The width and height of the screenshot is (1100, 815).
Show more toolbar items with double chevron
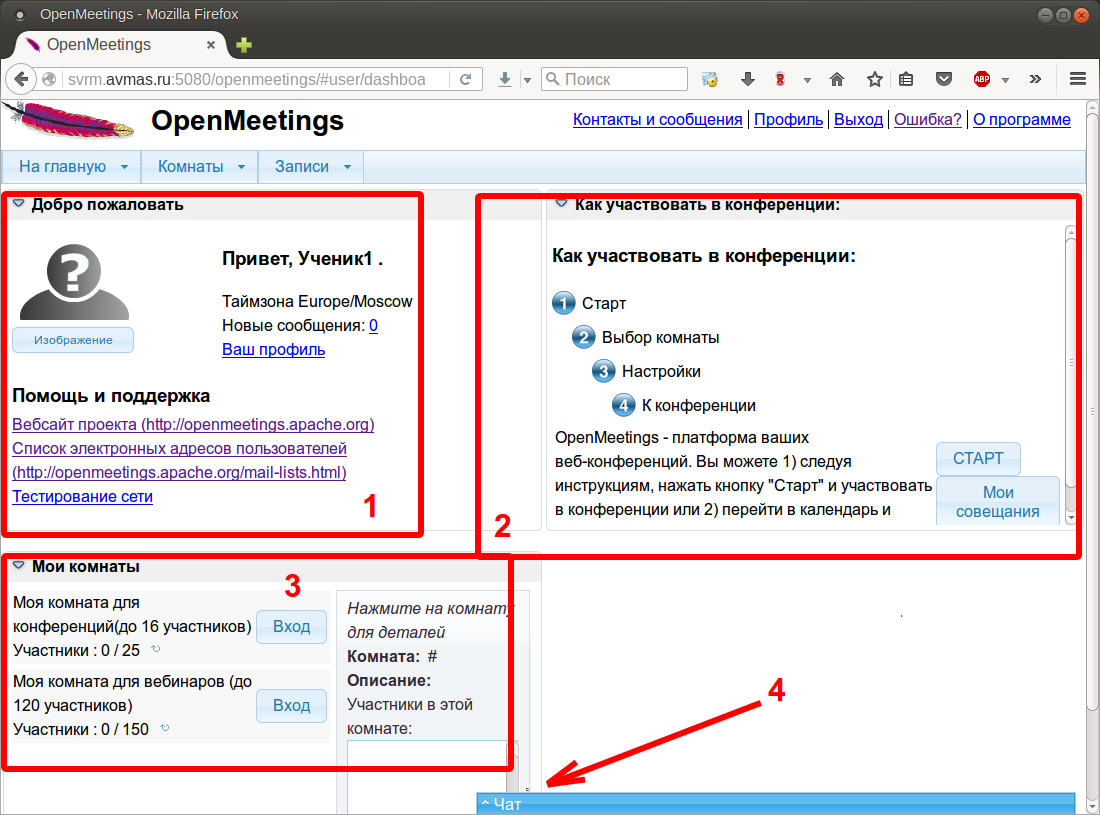(x=1035, y=79)
